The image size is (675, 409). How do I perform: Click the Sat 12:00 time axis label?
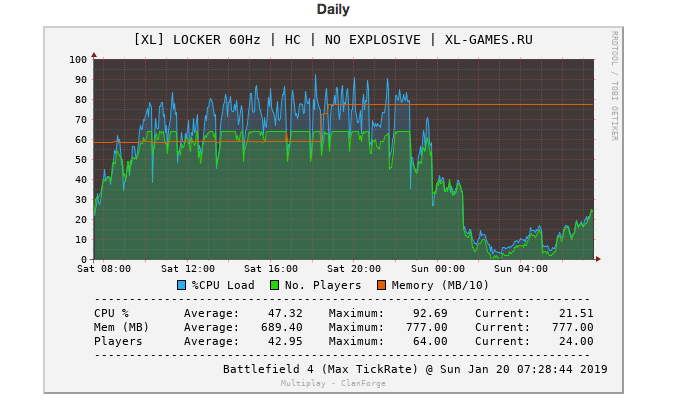tap(188, 269)
